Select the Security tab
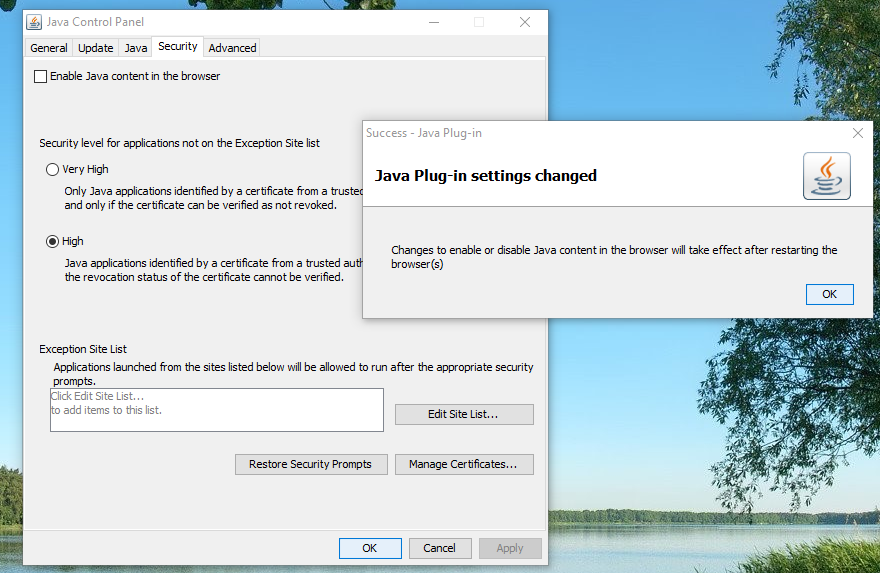Image resolution: width=880 pixels, height=573 pixels. (x=177, y=47)
